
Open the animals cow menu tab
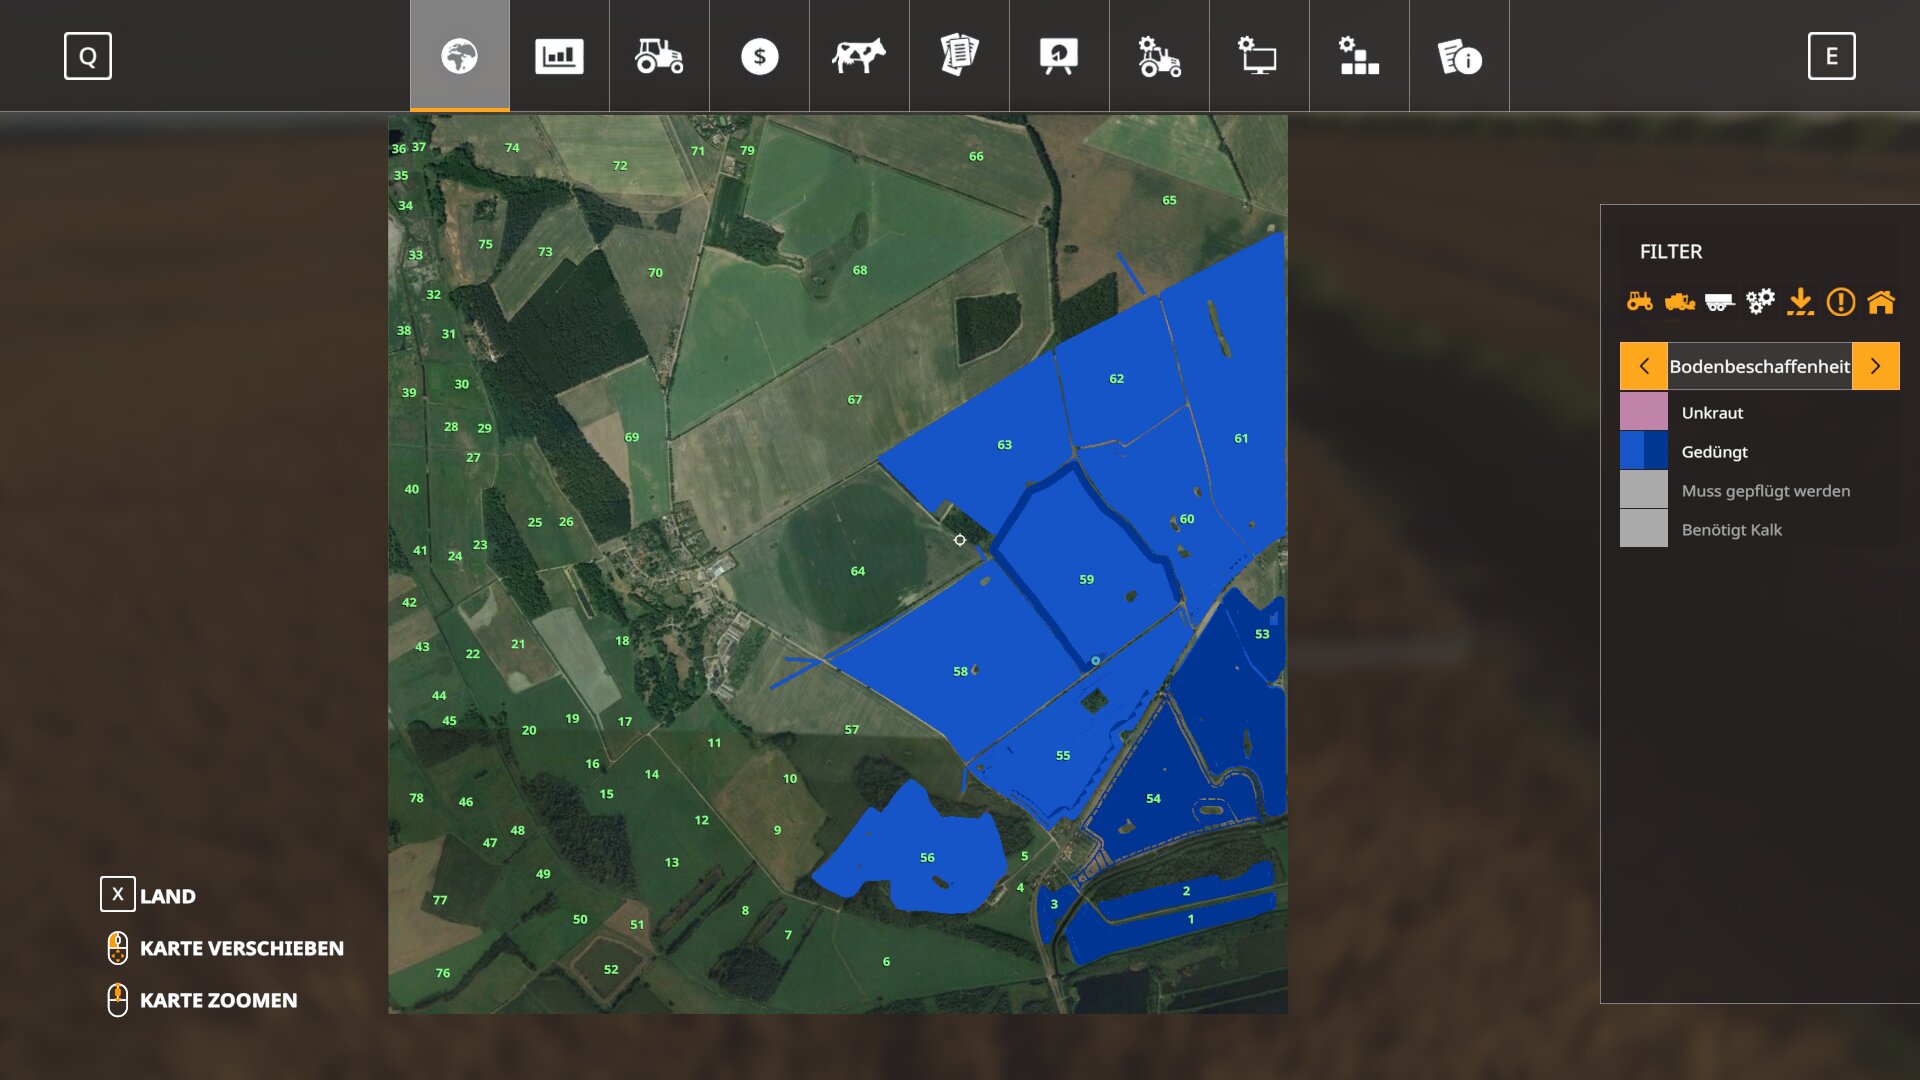[859, 56]
